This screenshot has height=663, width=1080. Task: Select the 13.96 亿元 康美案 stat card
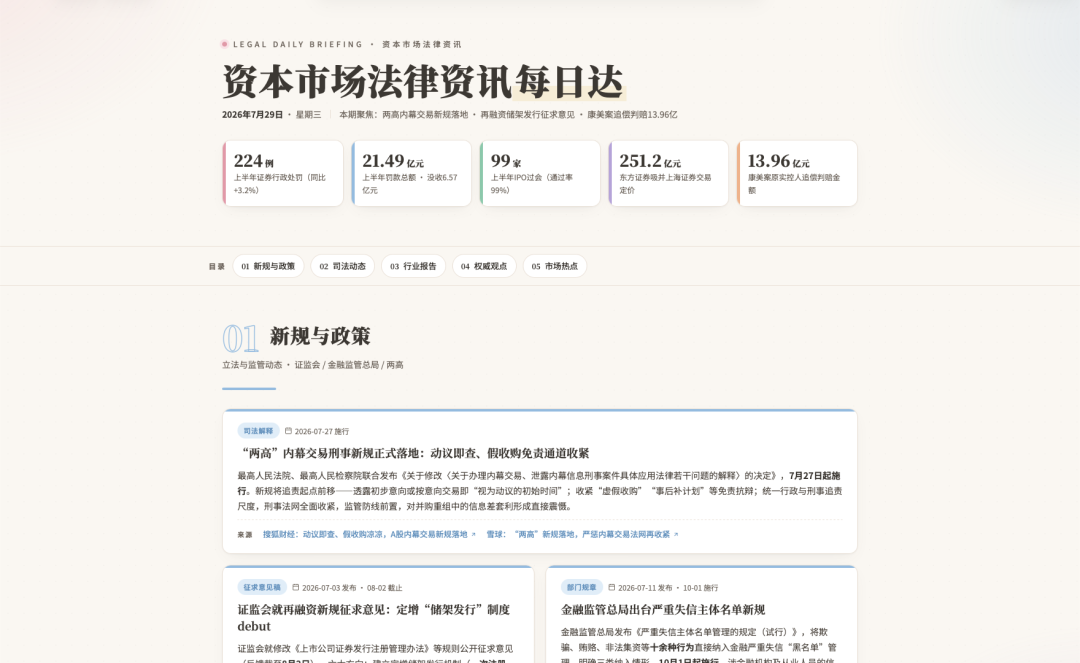coord(797,173)
